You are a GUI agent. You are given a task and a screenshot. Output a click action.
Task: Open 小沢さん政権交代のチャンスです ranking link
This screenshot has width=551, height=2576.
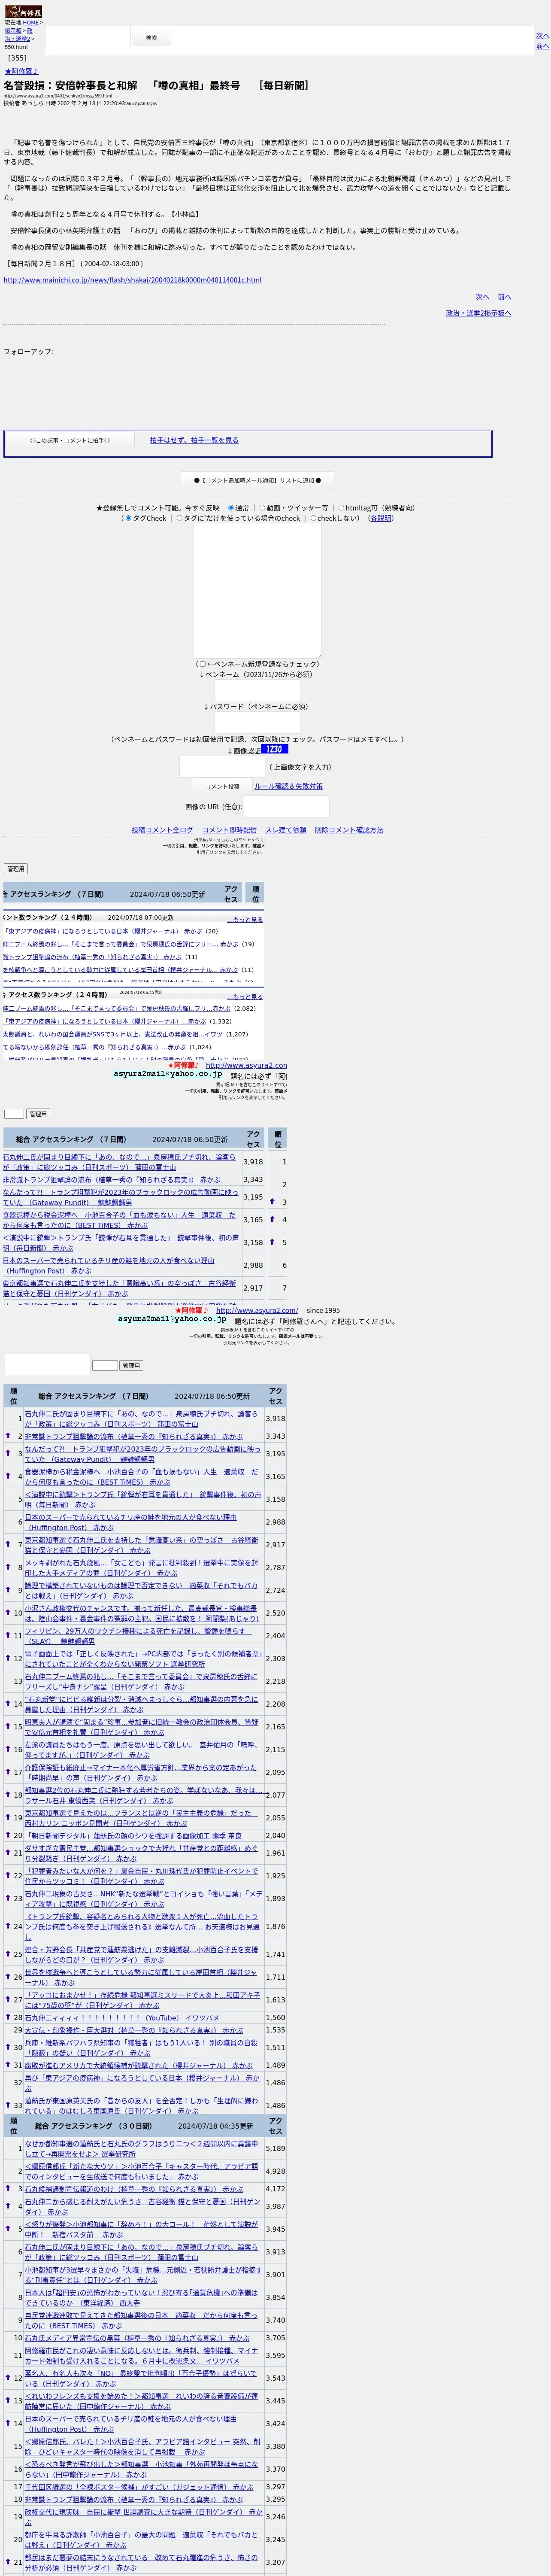(141, 1613)
